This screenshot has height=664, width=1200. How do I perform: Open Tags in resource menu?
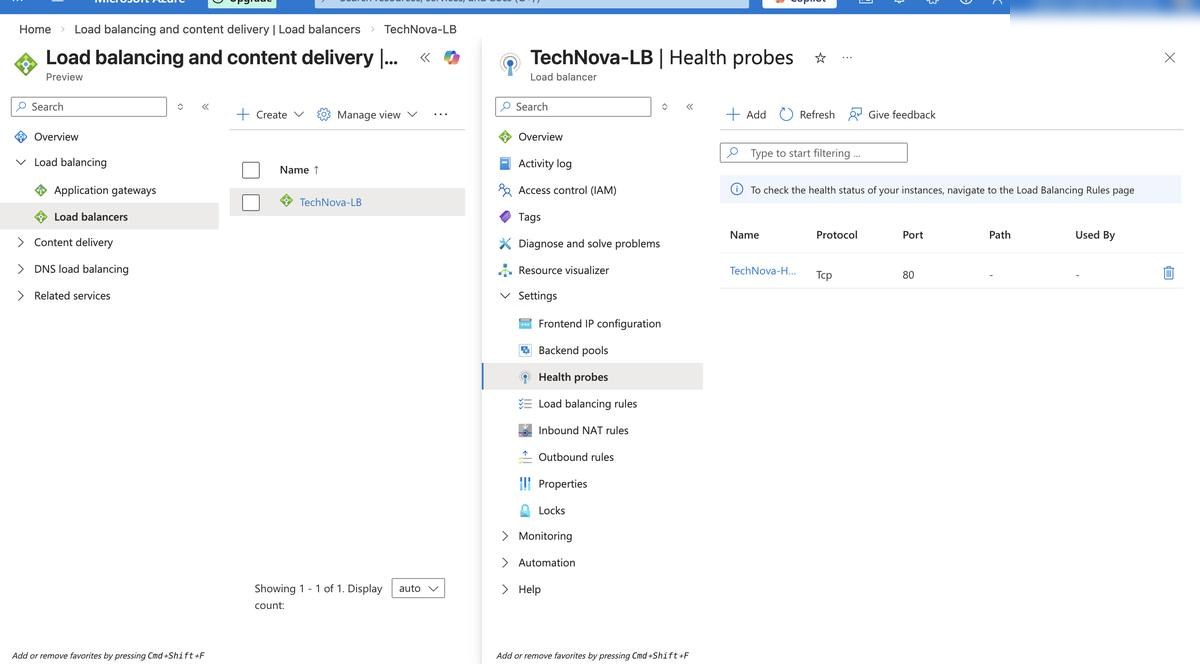pos(529,217)
